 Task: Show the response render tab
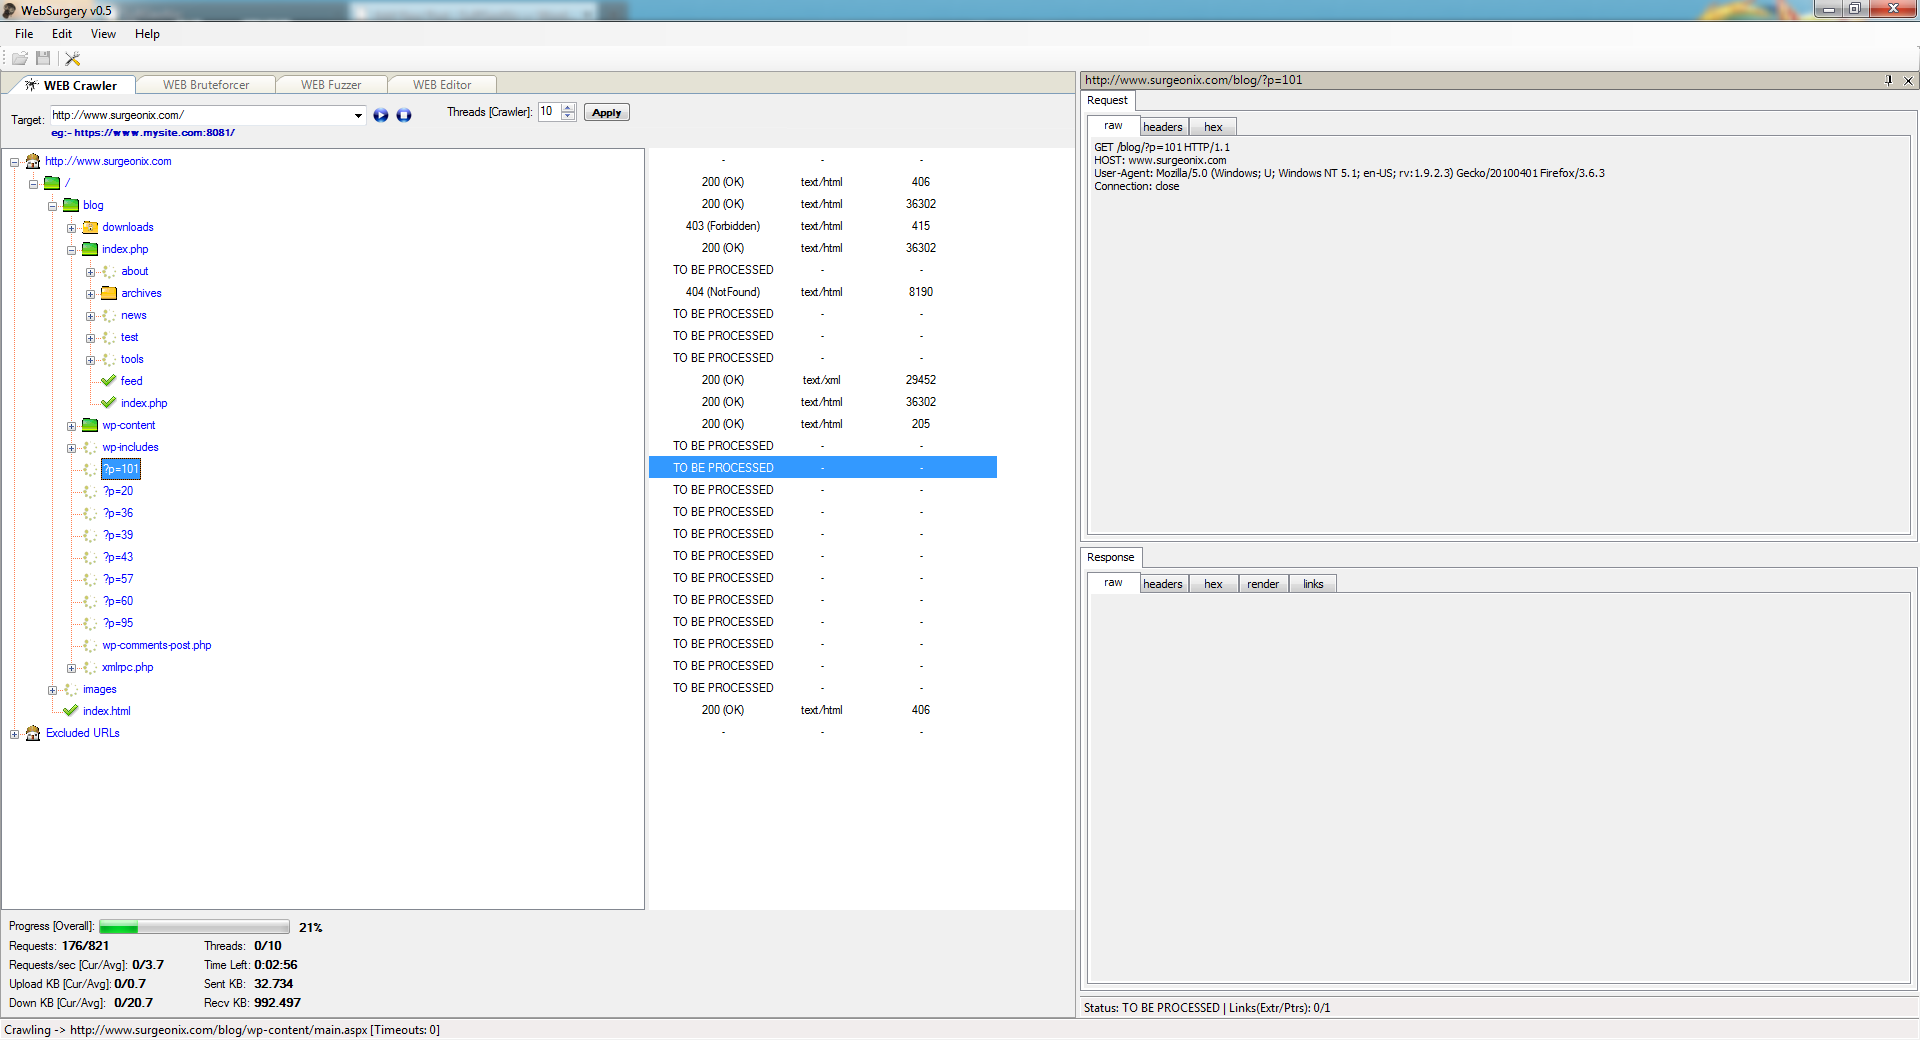(x=1262, y=584)
